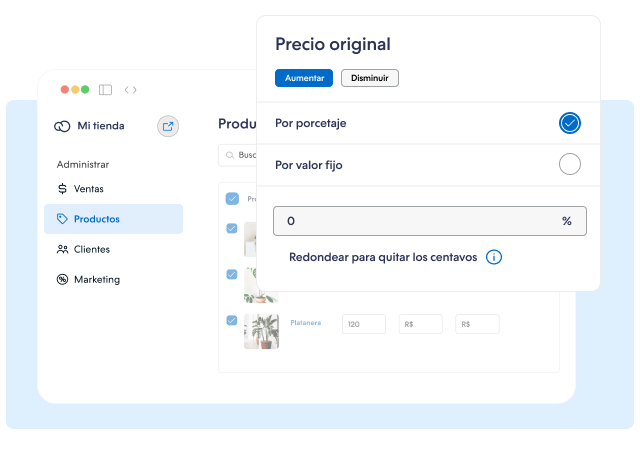
Task: Click the dollar icon next to Ventas
Action: pyautogui.click(x=62, y=188)
